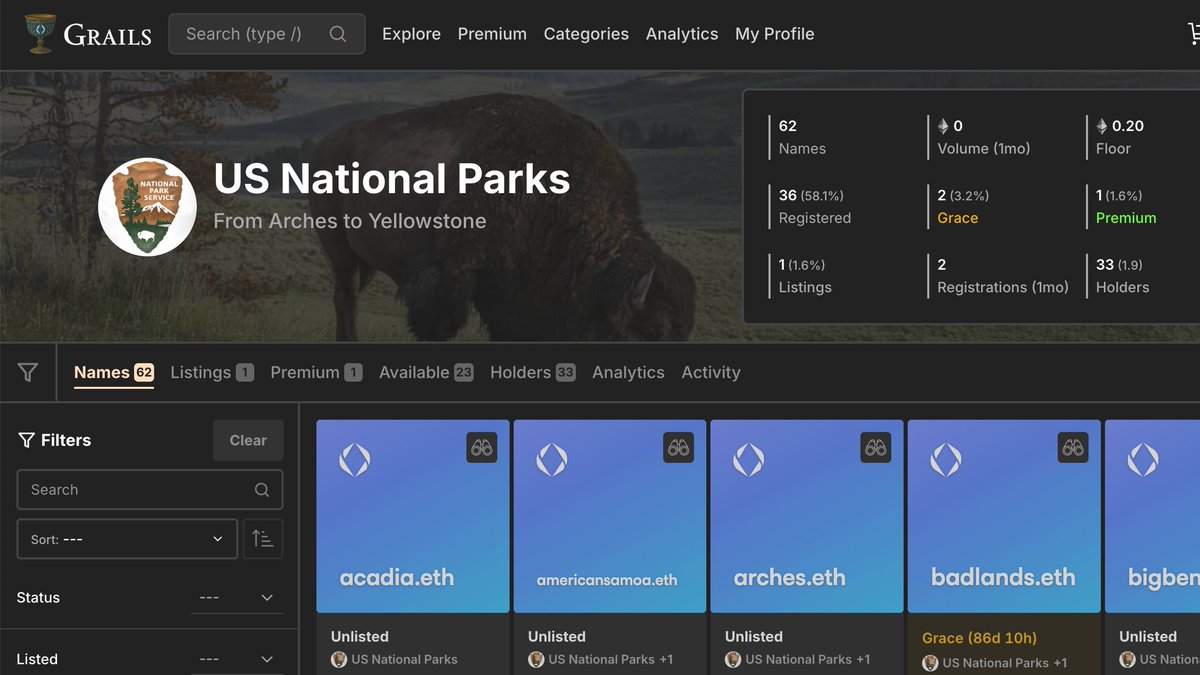Click the Clear filters button
Screen dimensions: 1200x675
248,440
